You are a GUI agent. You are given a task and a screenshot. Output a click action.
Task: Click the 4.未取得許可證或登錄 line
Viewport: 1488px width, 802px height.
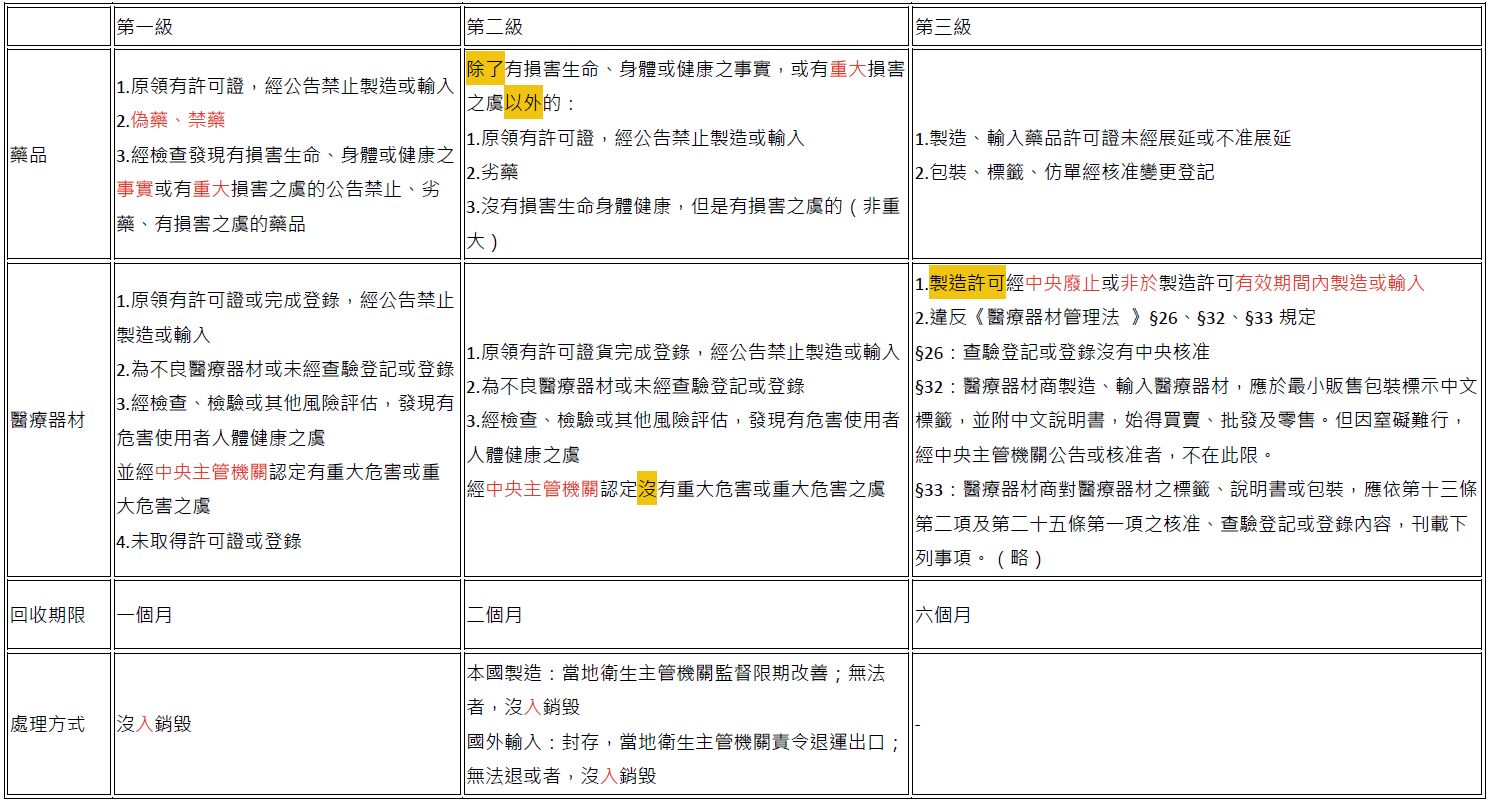point(209,541)
